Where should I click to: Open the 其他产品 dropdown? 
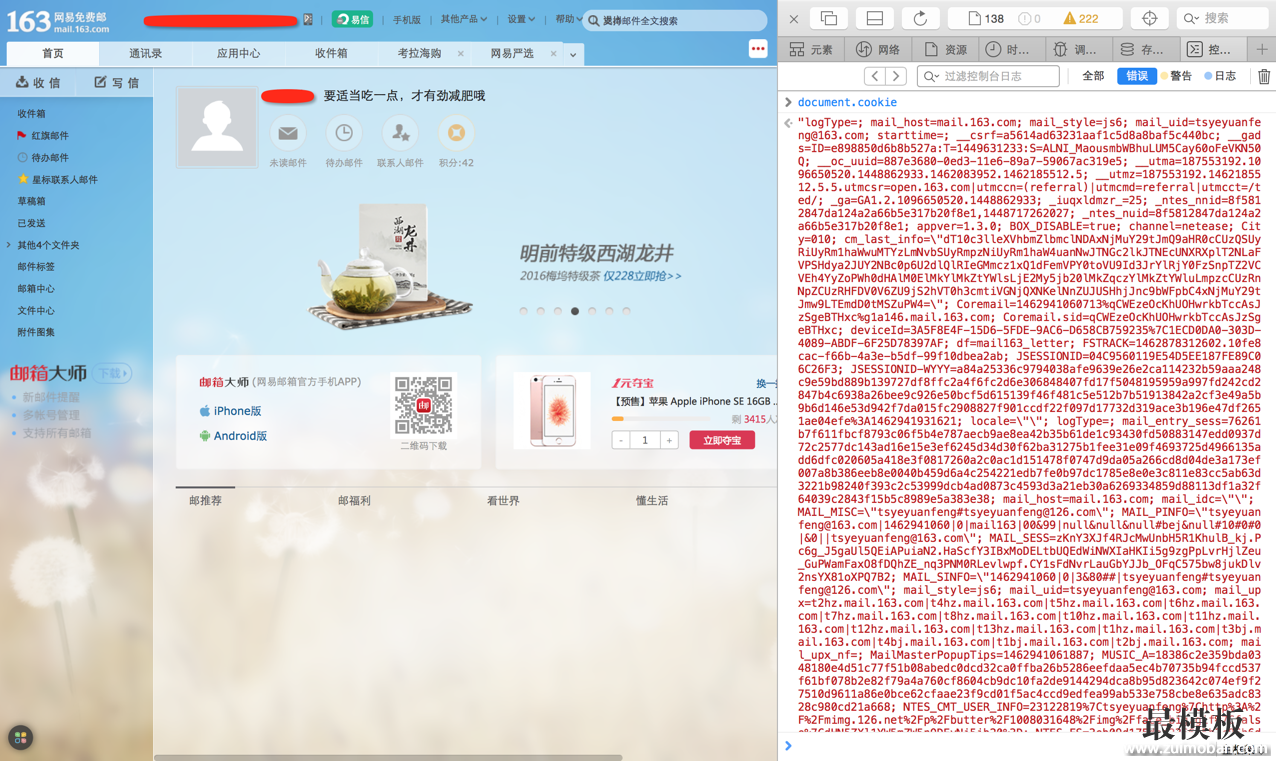(464, 19)
